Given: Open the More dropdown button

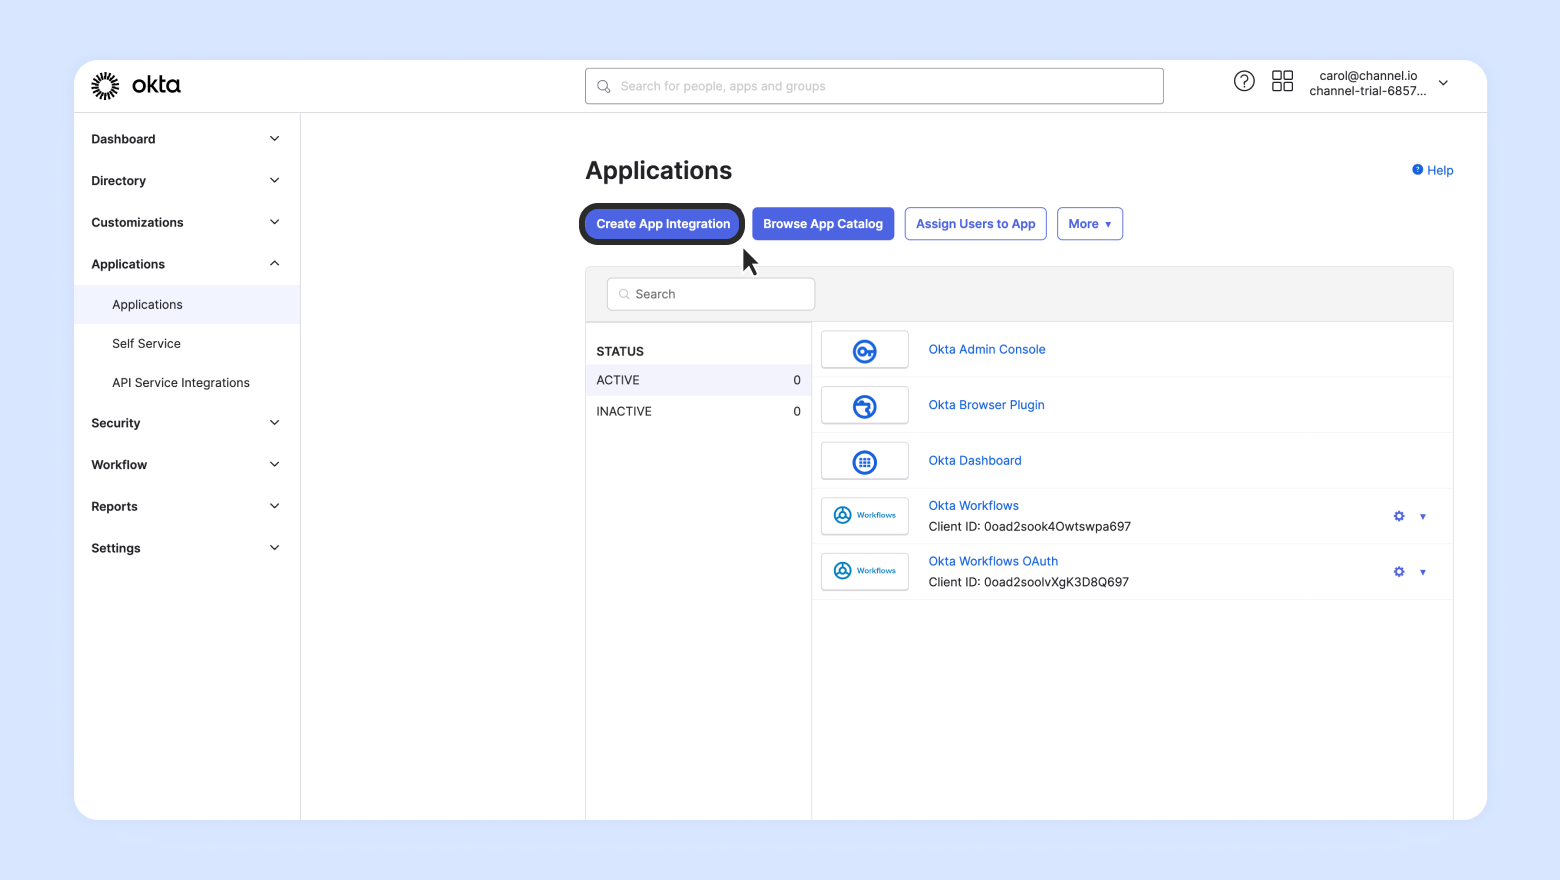Looking at the screenshot, I should coord(1089,224).
